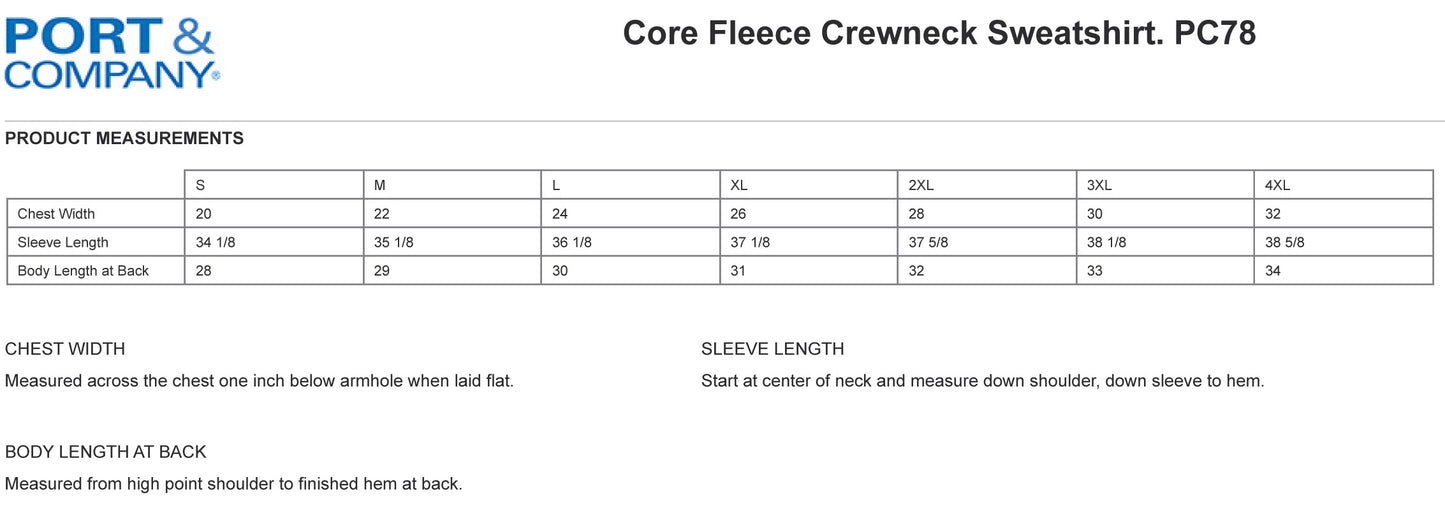Select the 2XL size column header
Image resolution: width=1445 pixels, height=523 pixels.
tap(921, 185)
